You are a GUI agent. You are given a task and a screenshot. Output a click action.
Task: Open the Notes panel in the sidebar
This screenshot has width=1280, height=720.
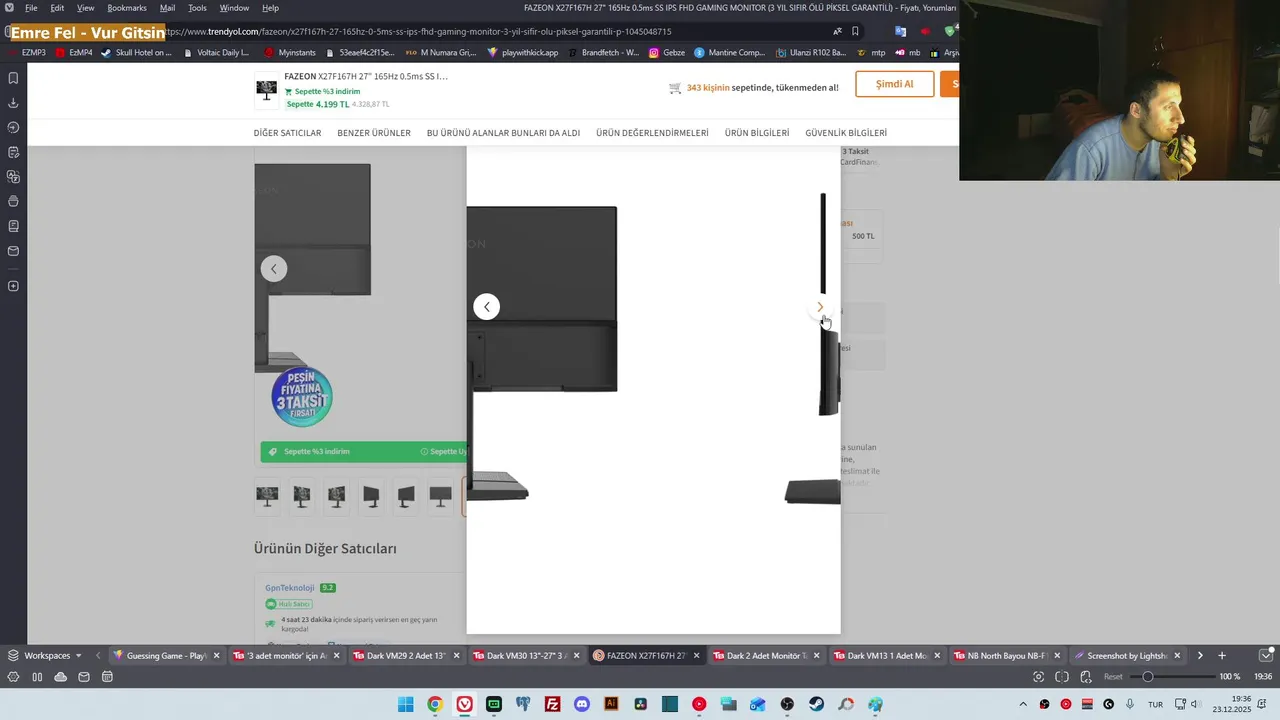click(13, 152)
